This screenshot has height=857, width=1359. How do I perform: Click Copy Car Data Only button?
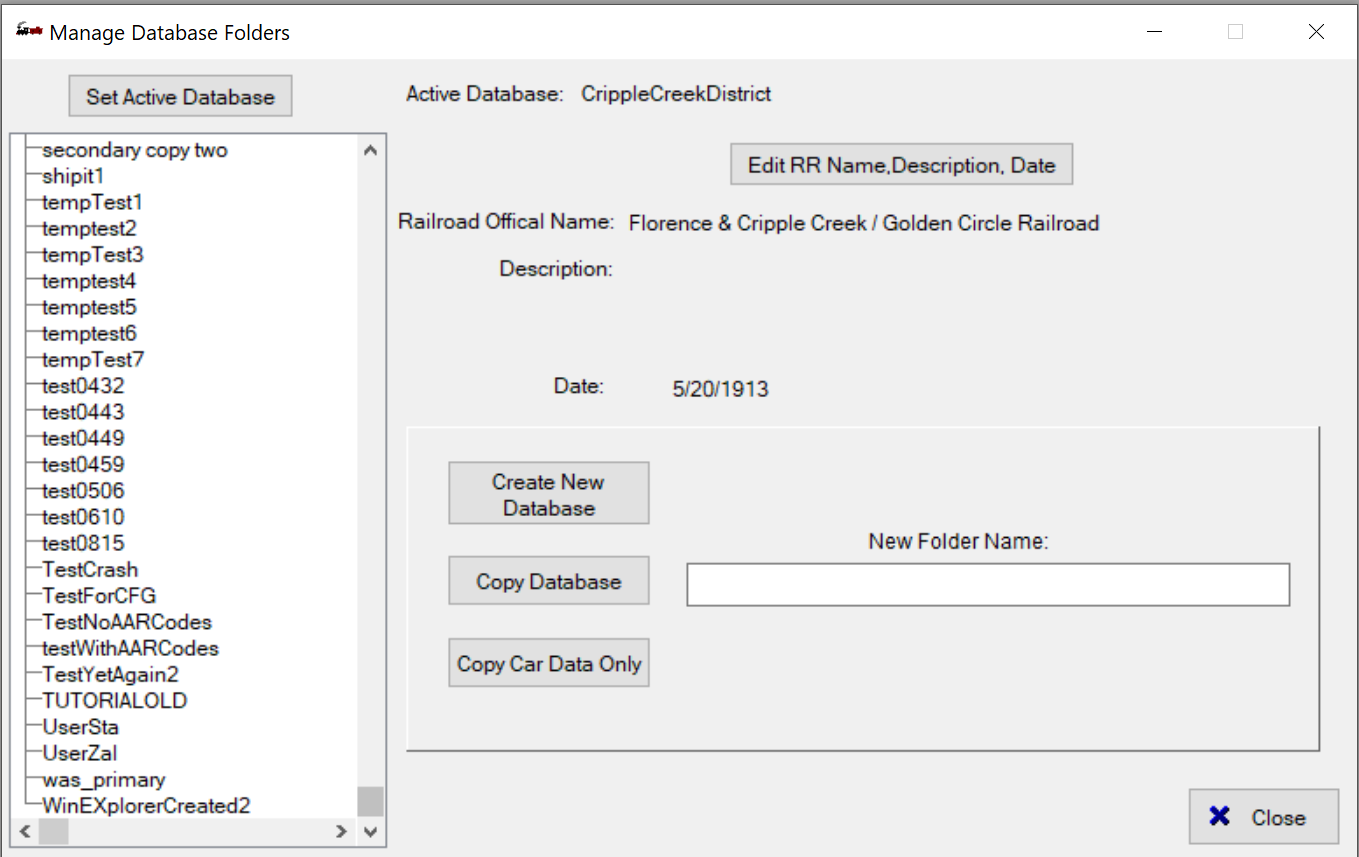pos(549,663)
